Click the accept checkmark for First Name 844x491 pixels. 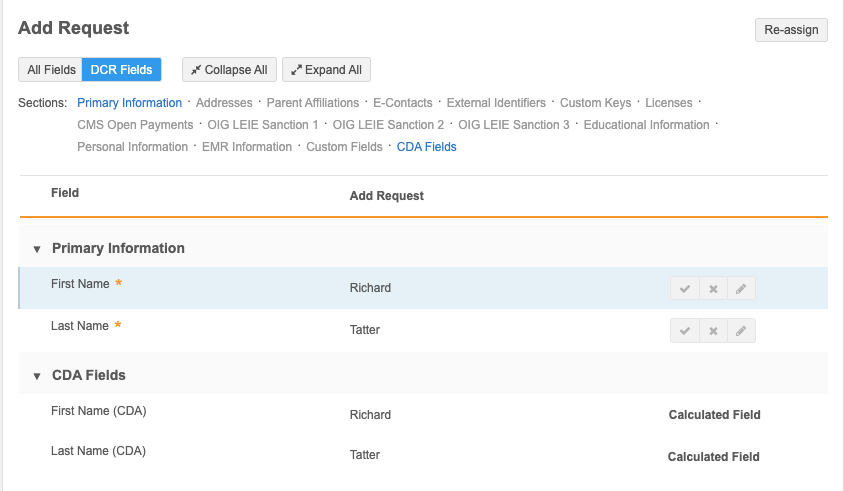[x=685, y=289]
